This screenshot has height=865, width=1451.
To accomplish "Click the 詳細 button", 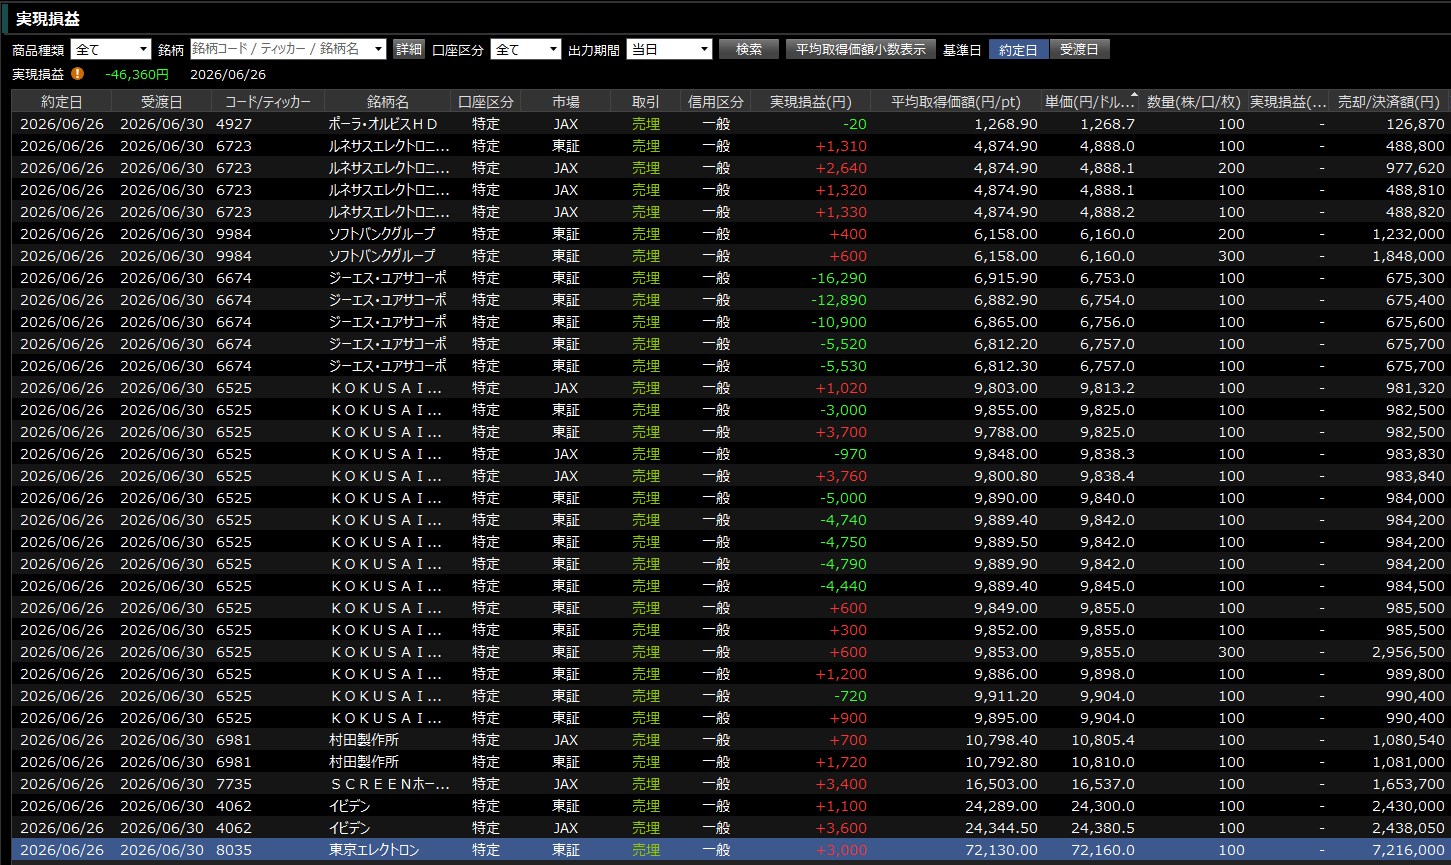I will pos(409,49).
